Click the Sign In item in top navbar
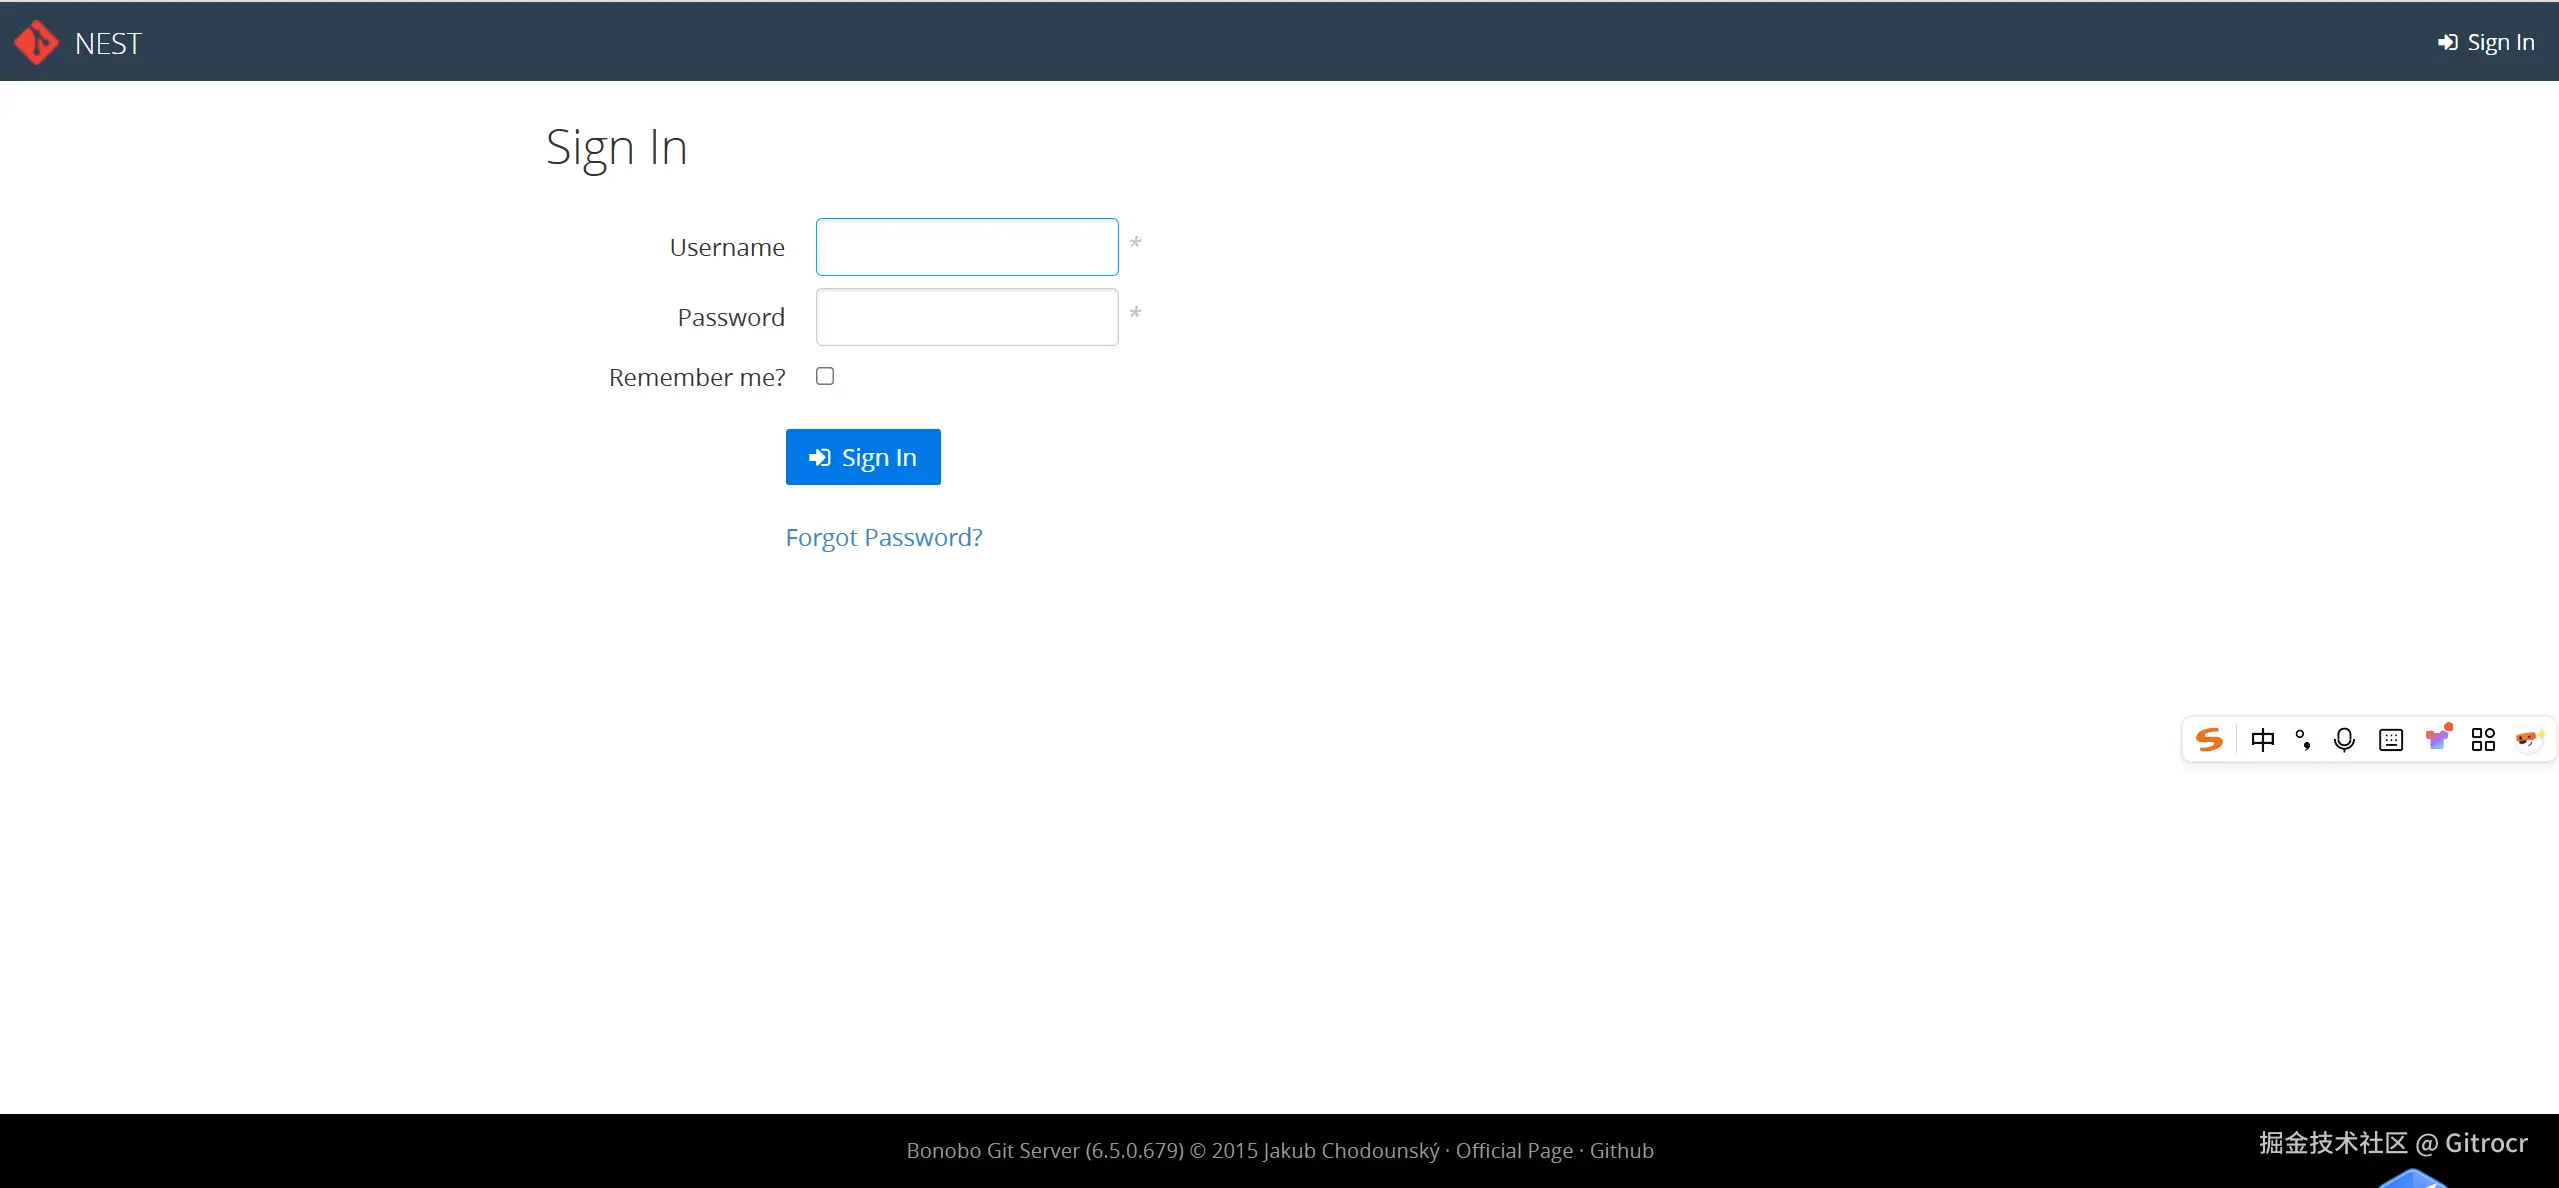The width and height of the screenshot is (2559, 1188). tap(2486, 42)
